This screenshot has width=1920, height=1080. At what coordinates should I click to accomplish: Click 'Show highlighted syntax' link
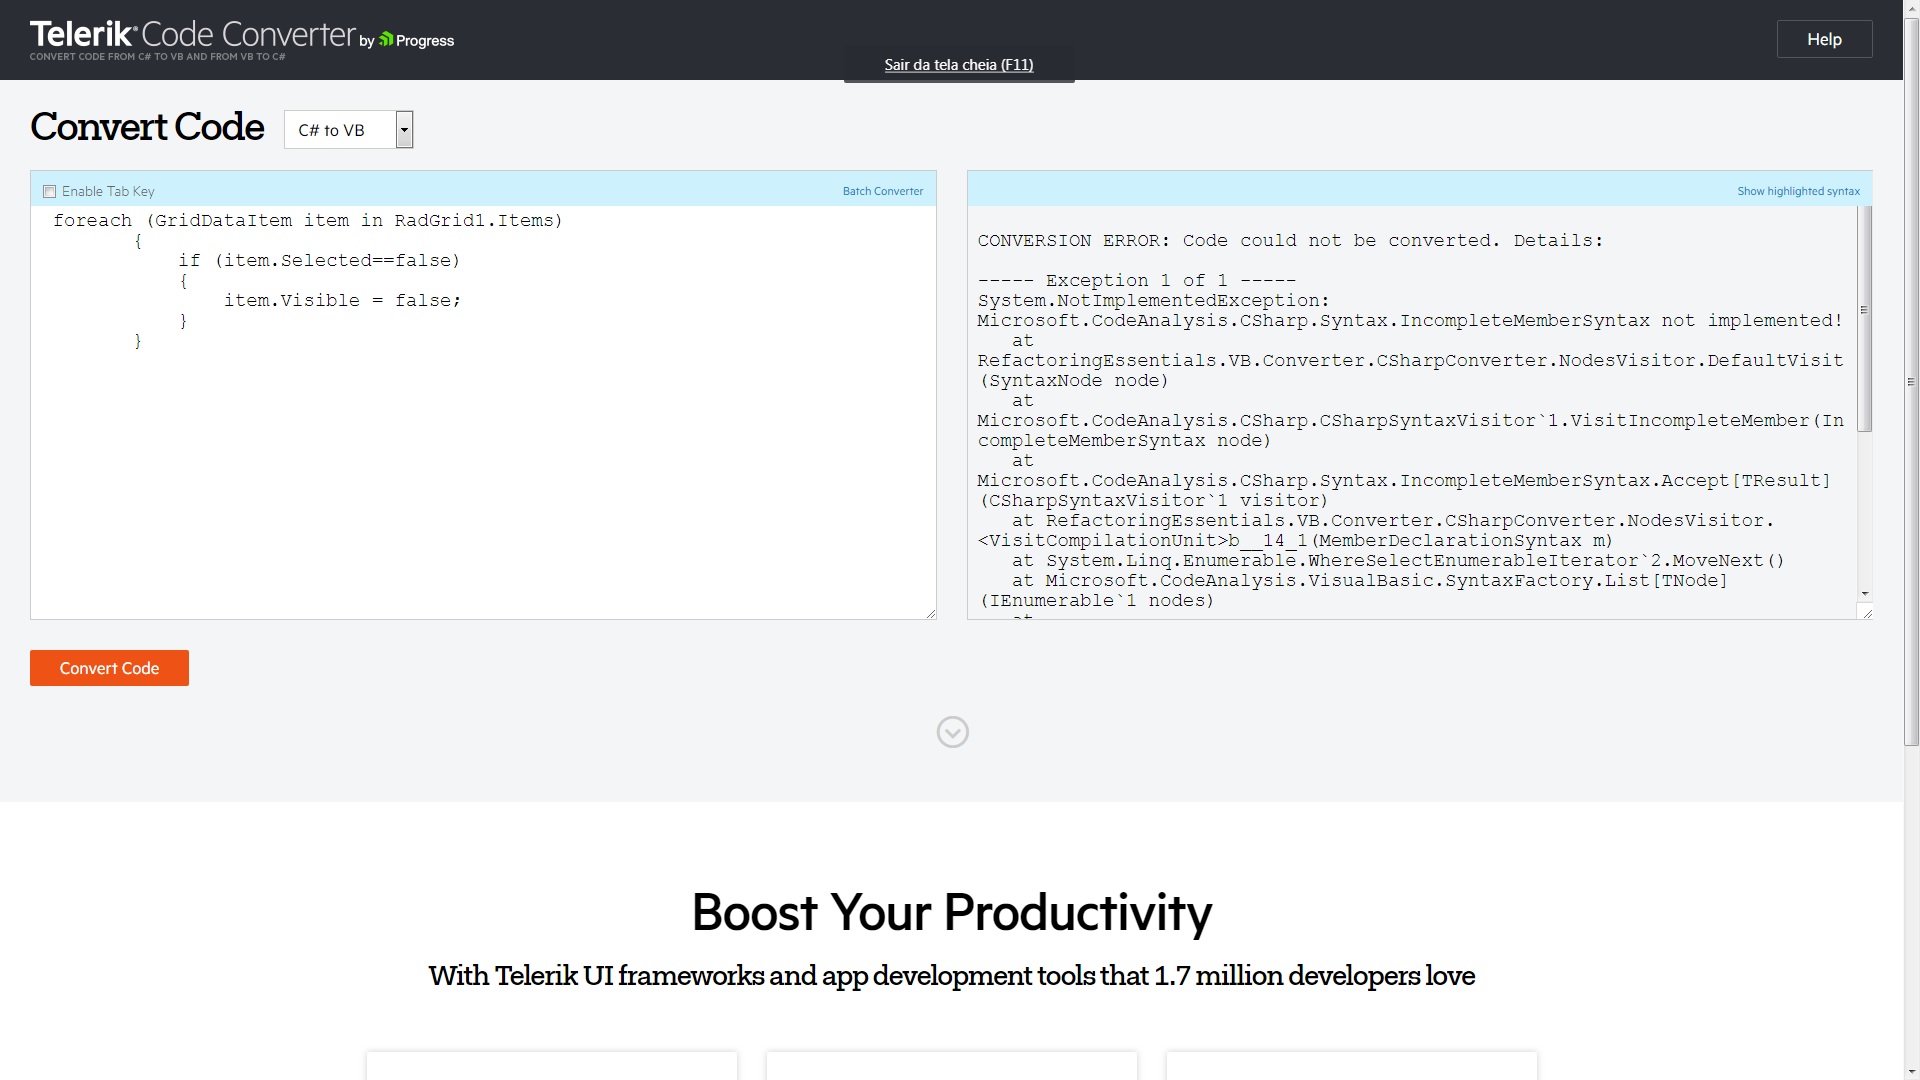click(x=1798, y=191)
